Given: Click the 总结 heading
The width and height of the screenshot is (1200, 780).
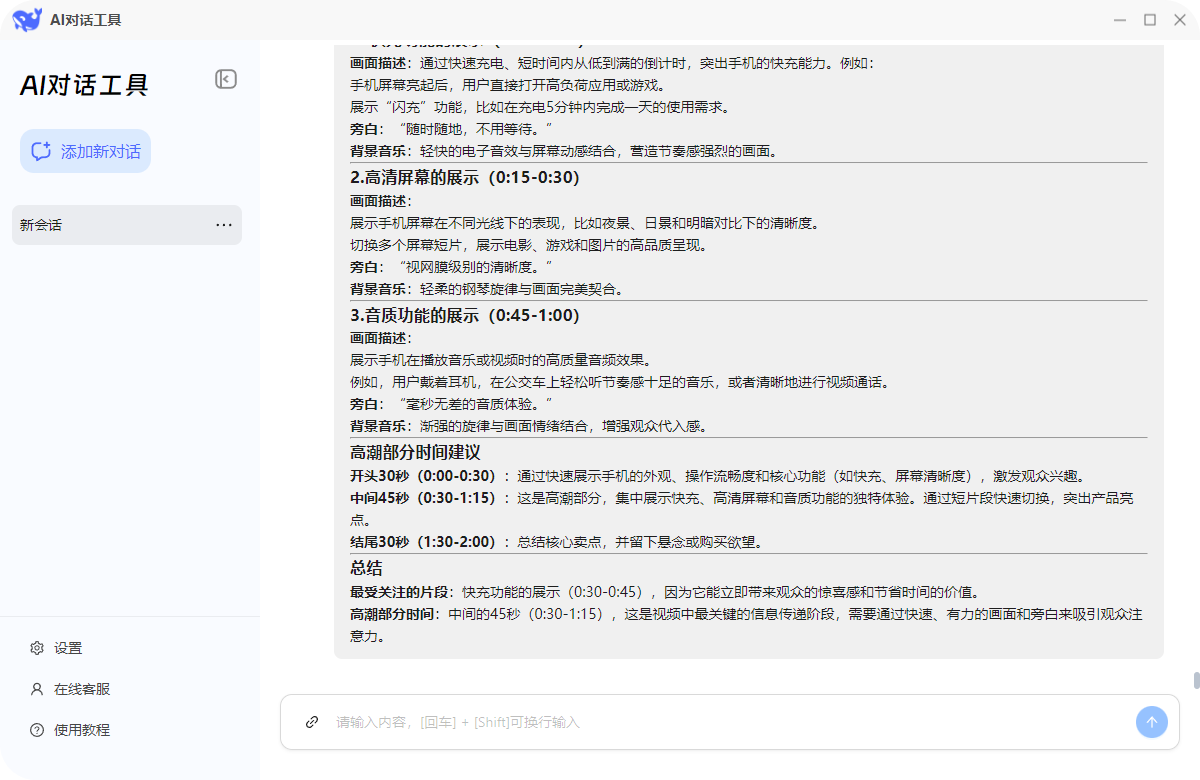Looking at the screenshot, I should tap(366, 567).
